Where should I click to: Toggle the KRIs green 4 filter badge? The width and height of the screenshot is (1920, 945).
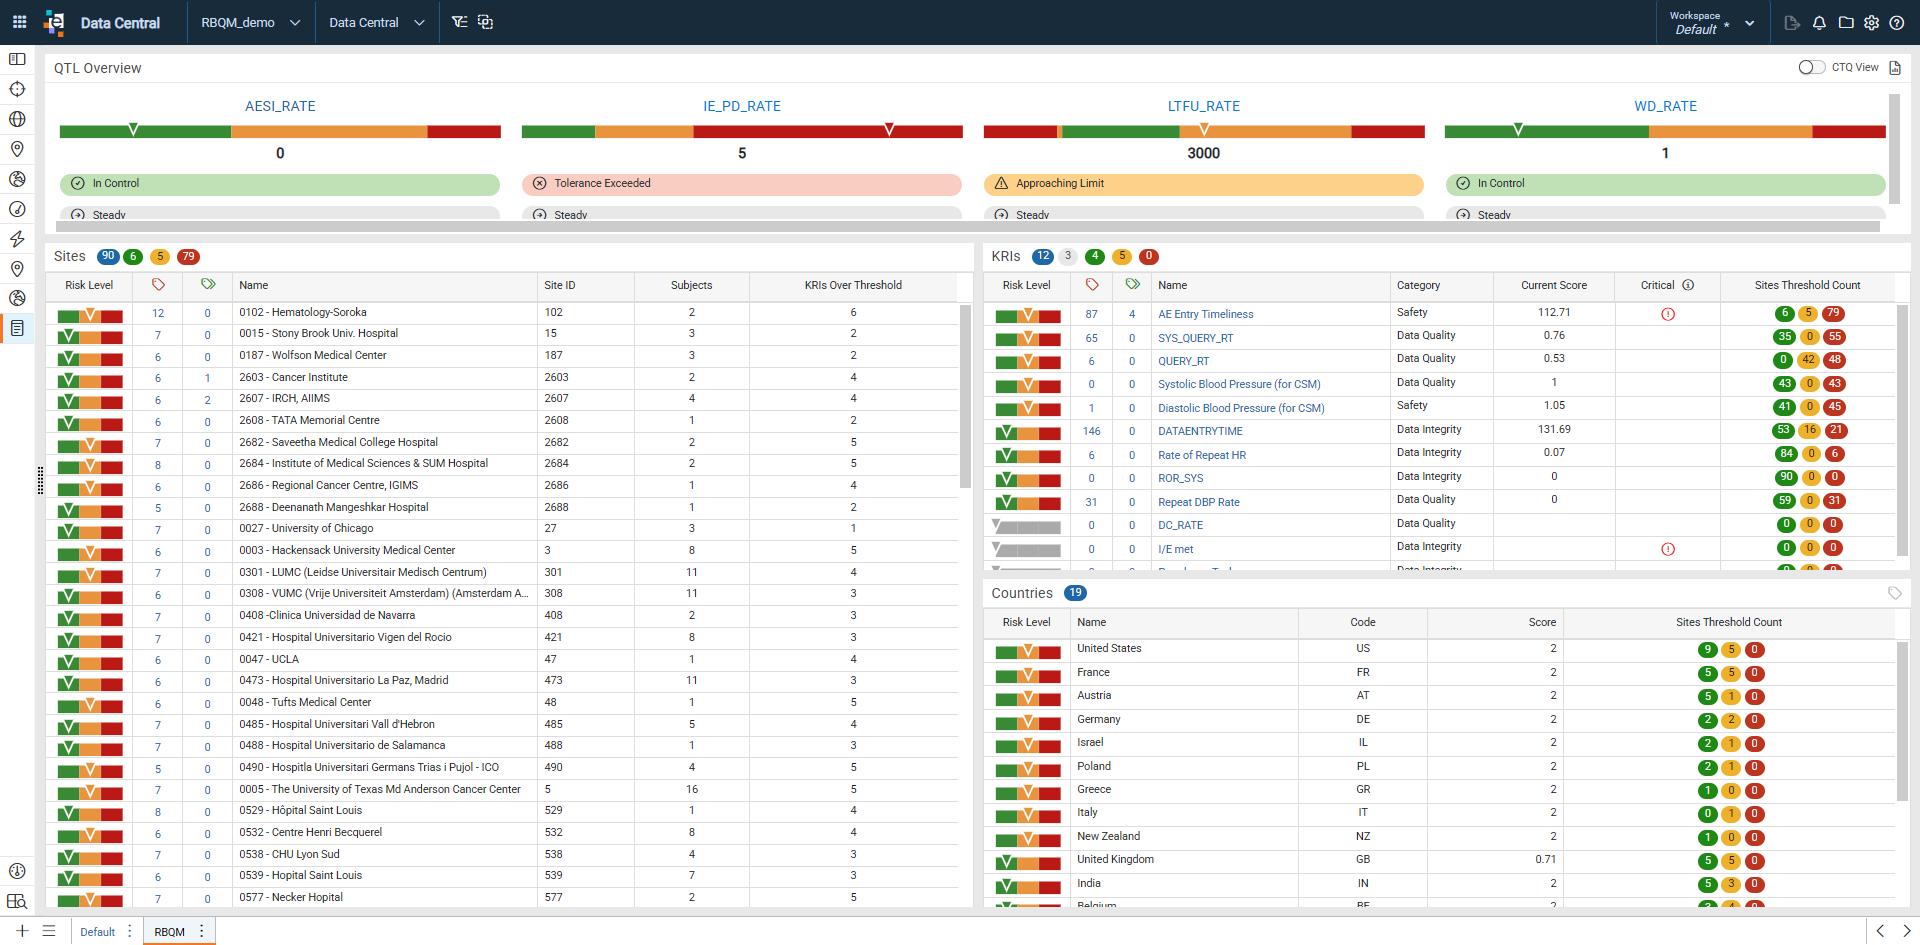pos(1095,257)
